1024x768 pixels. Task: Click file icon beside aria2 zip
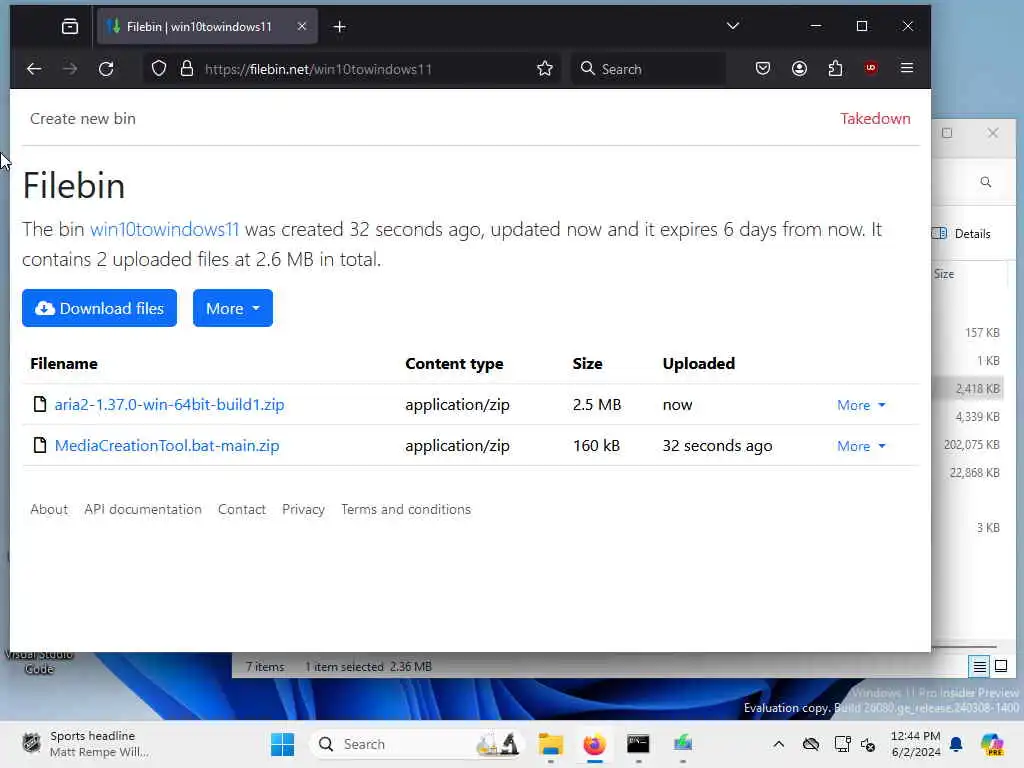(x=40, y=404)
